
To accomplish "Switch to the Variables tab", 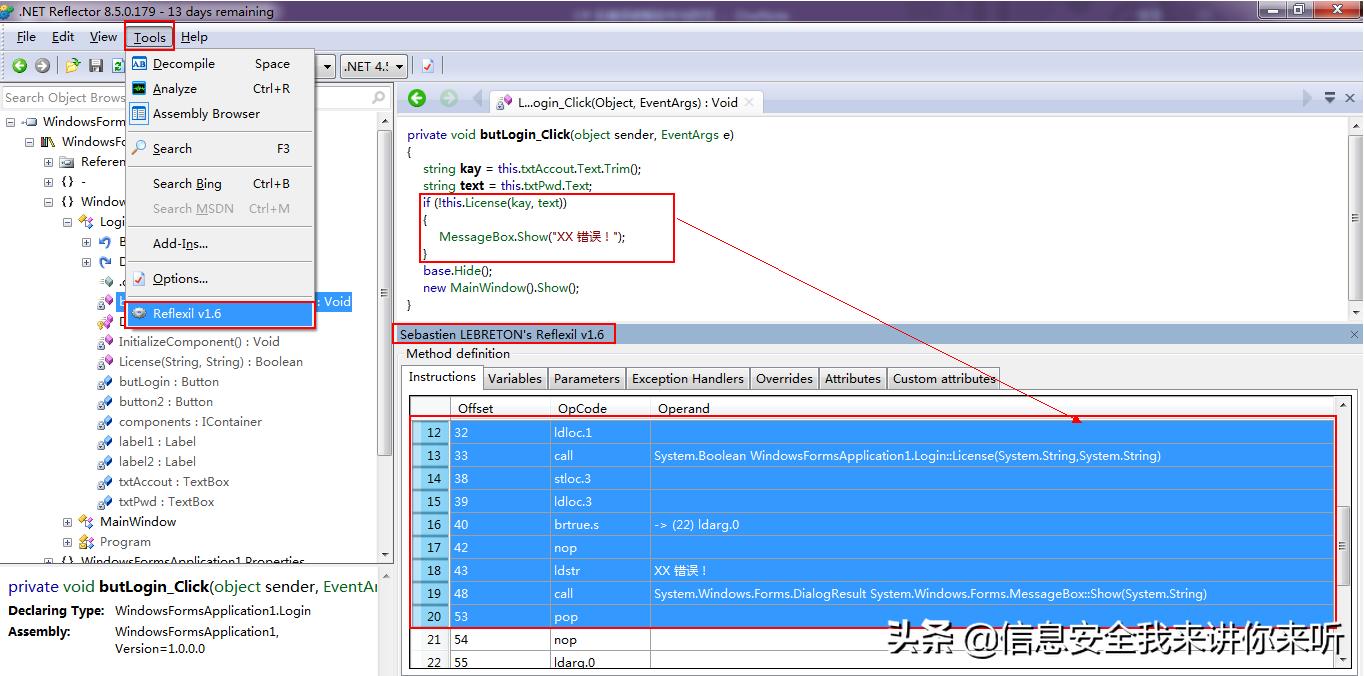I will (514, 379).
